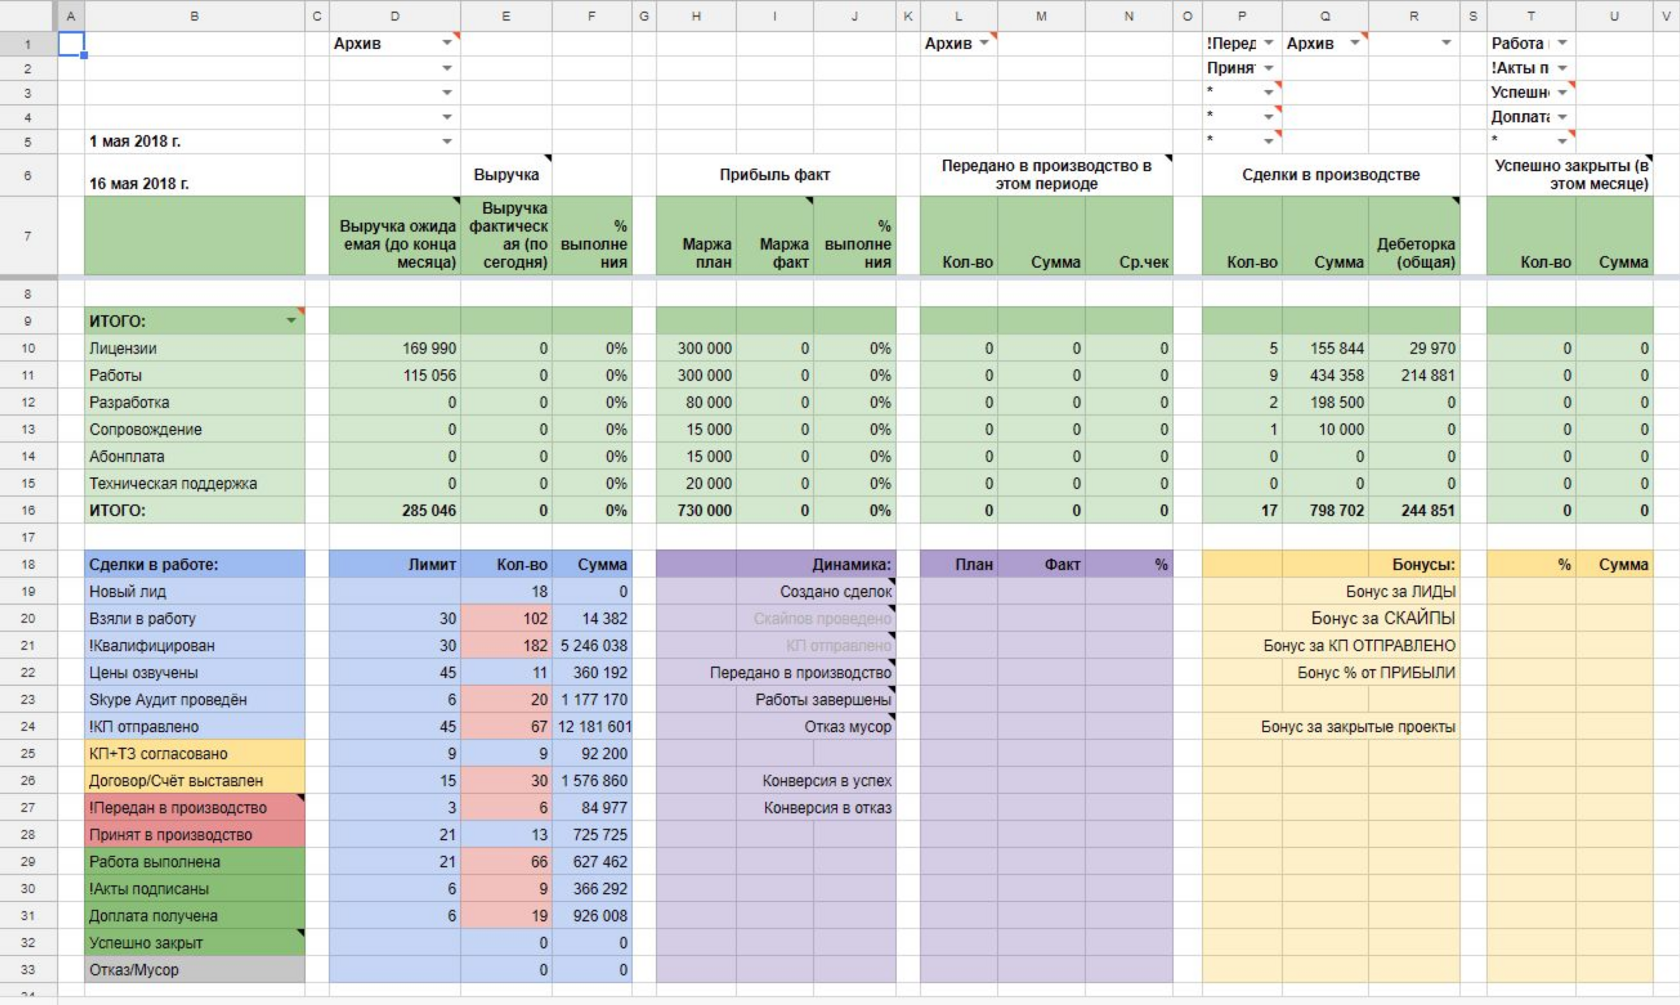This screenshot has height=1005, width=1680.
Task: Select the Бонус за закрытые проекты cell
Action: point(1331,726)
